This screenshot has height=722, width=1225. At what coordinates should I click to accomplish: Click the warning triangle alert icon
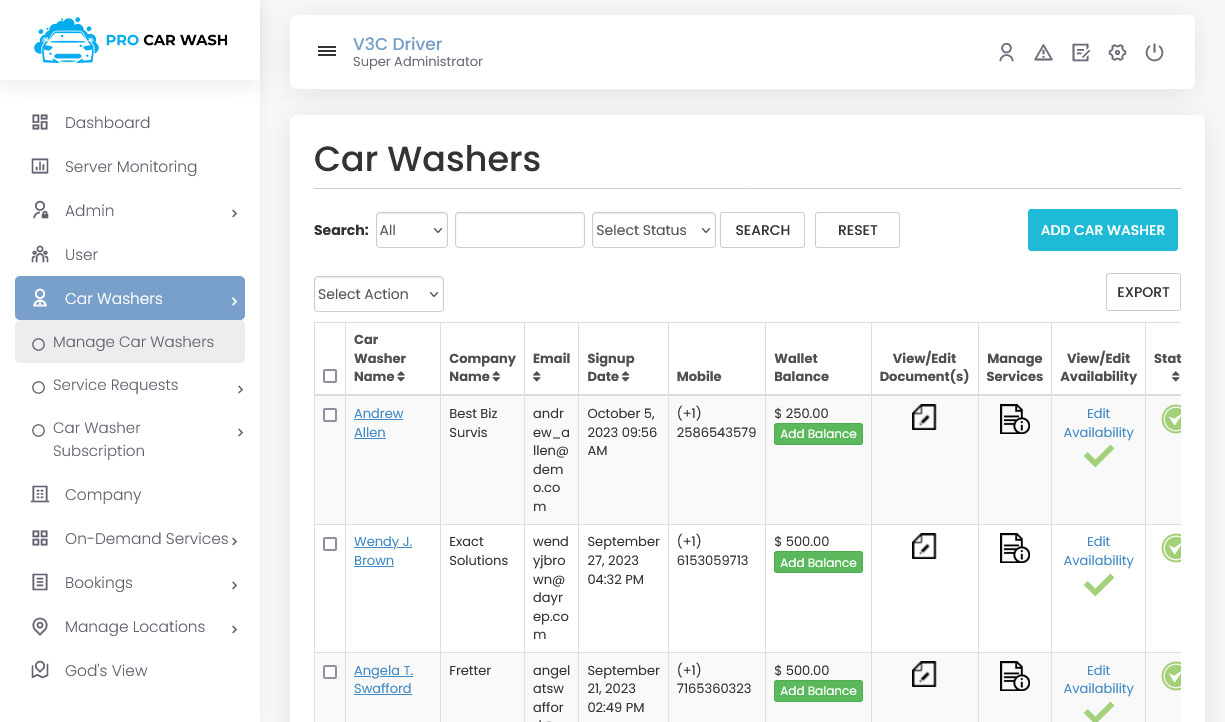[1043, 53]
